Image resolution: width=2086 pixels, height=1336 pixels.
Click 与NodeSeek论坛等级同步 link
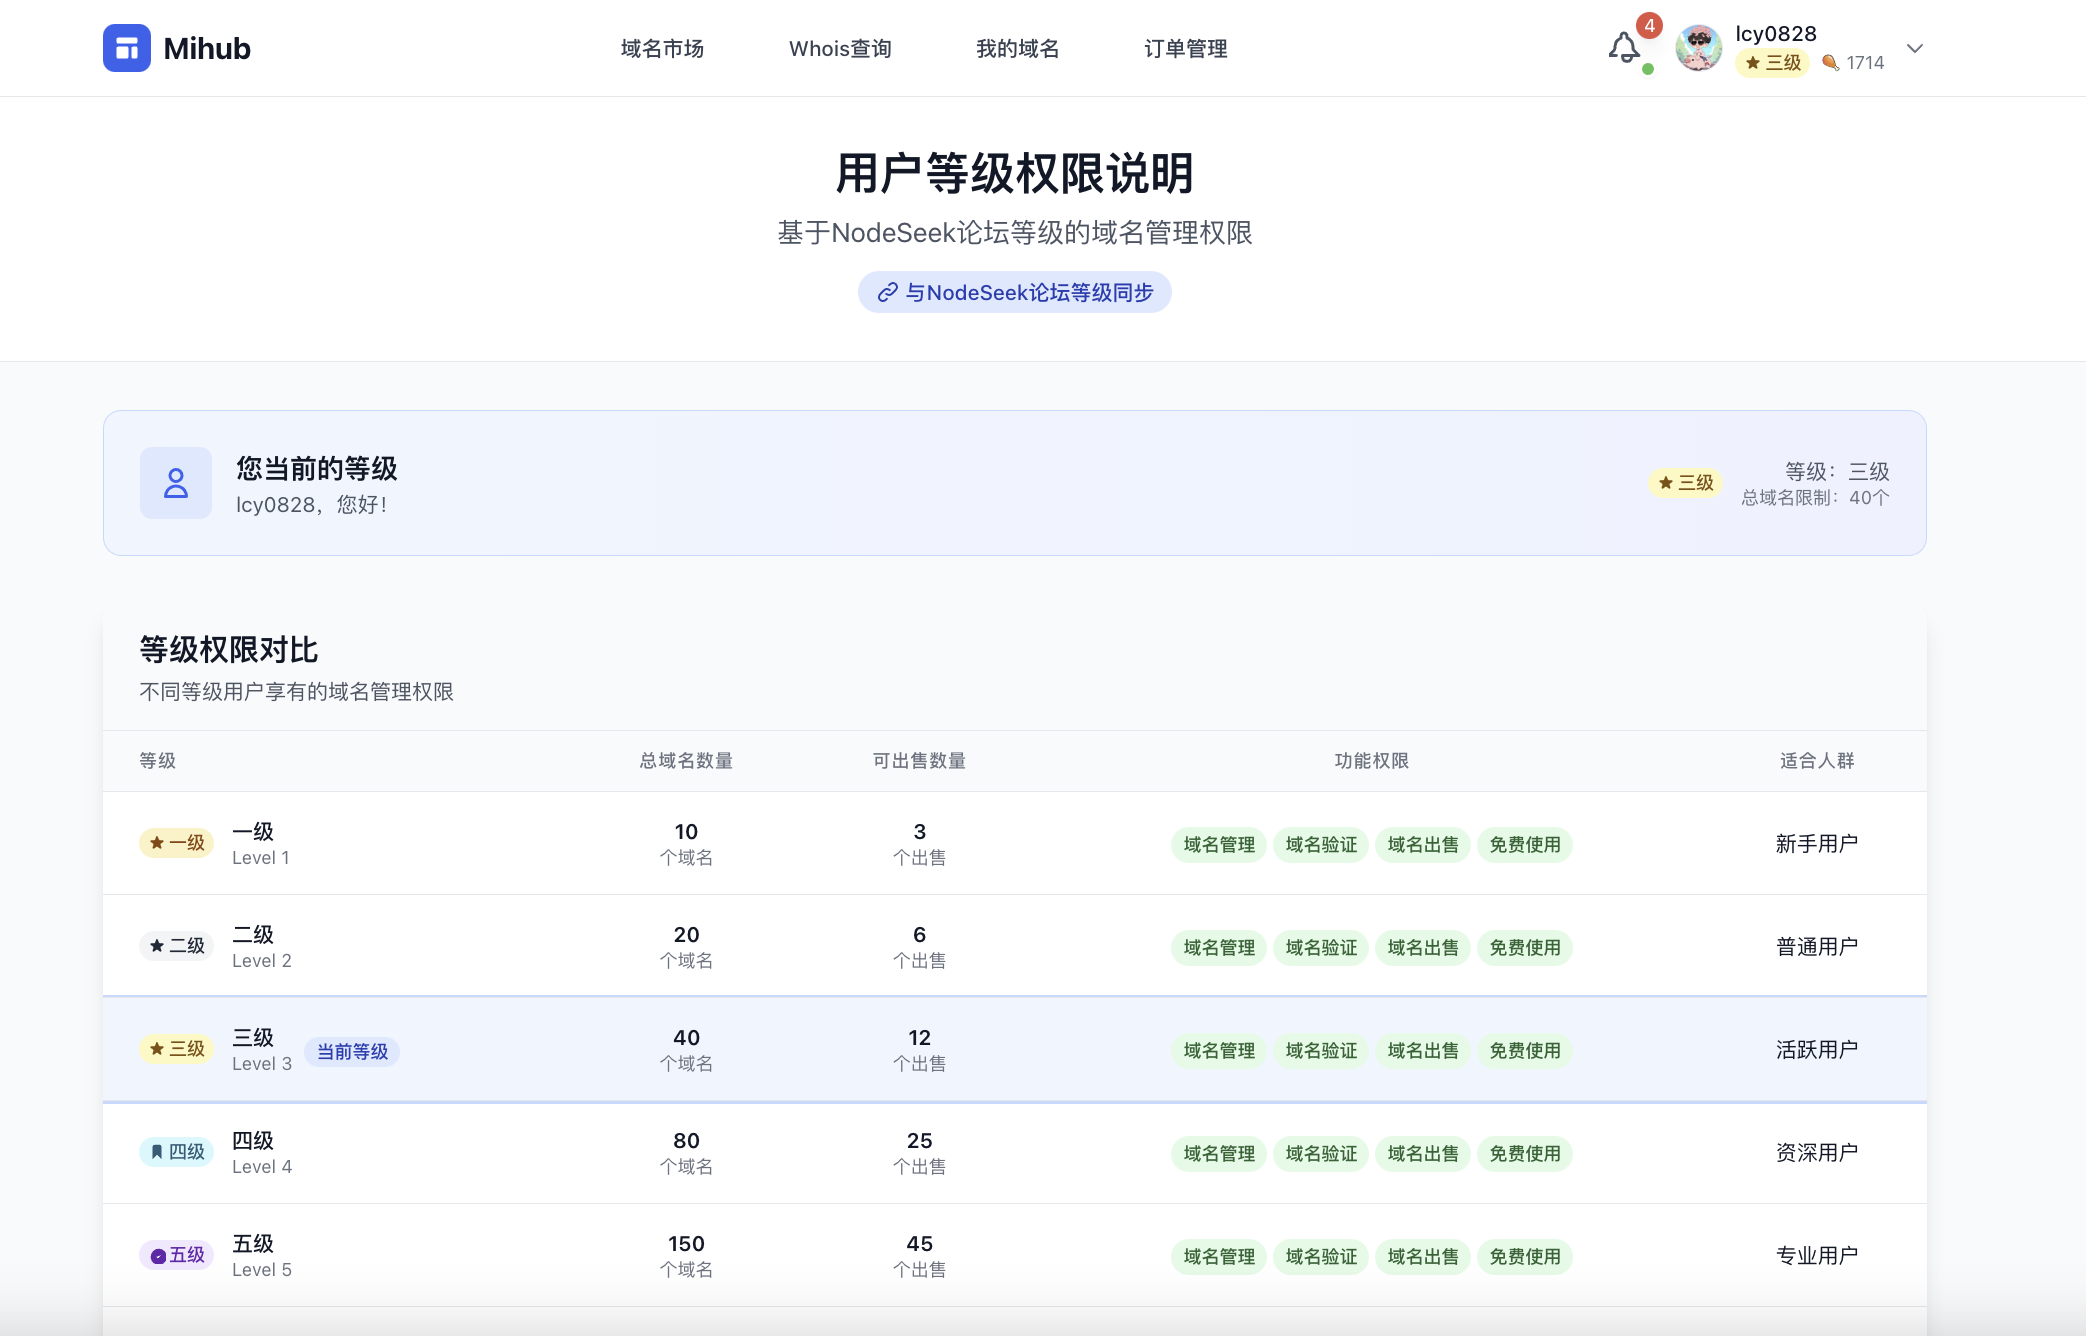point(1014,292)
